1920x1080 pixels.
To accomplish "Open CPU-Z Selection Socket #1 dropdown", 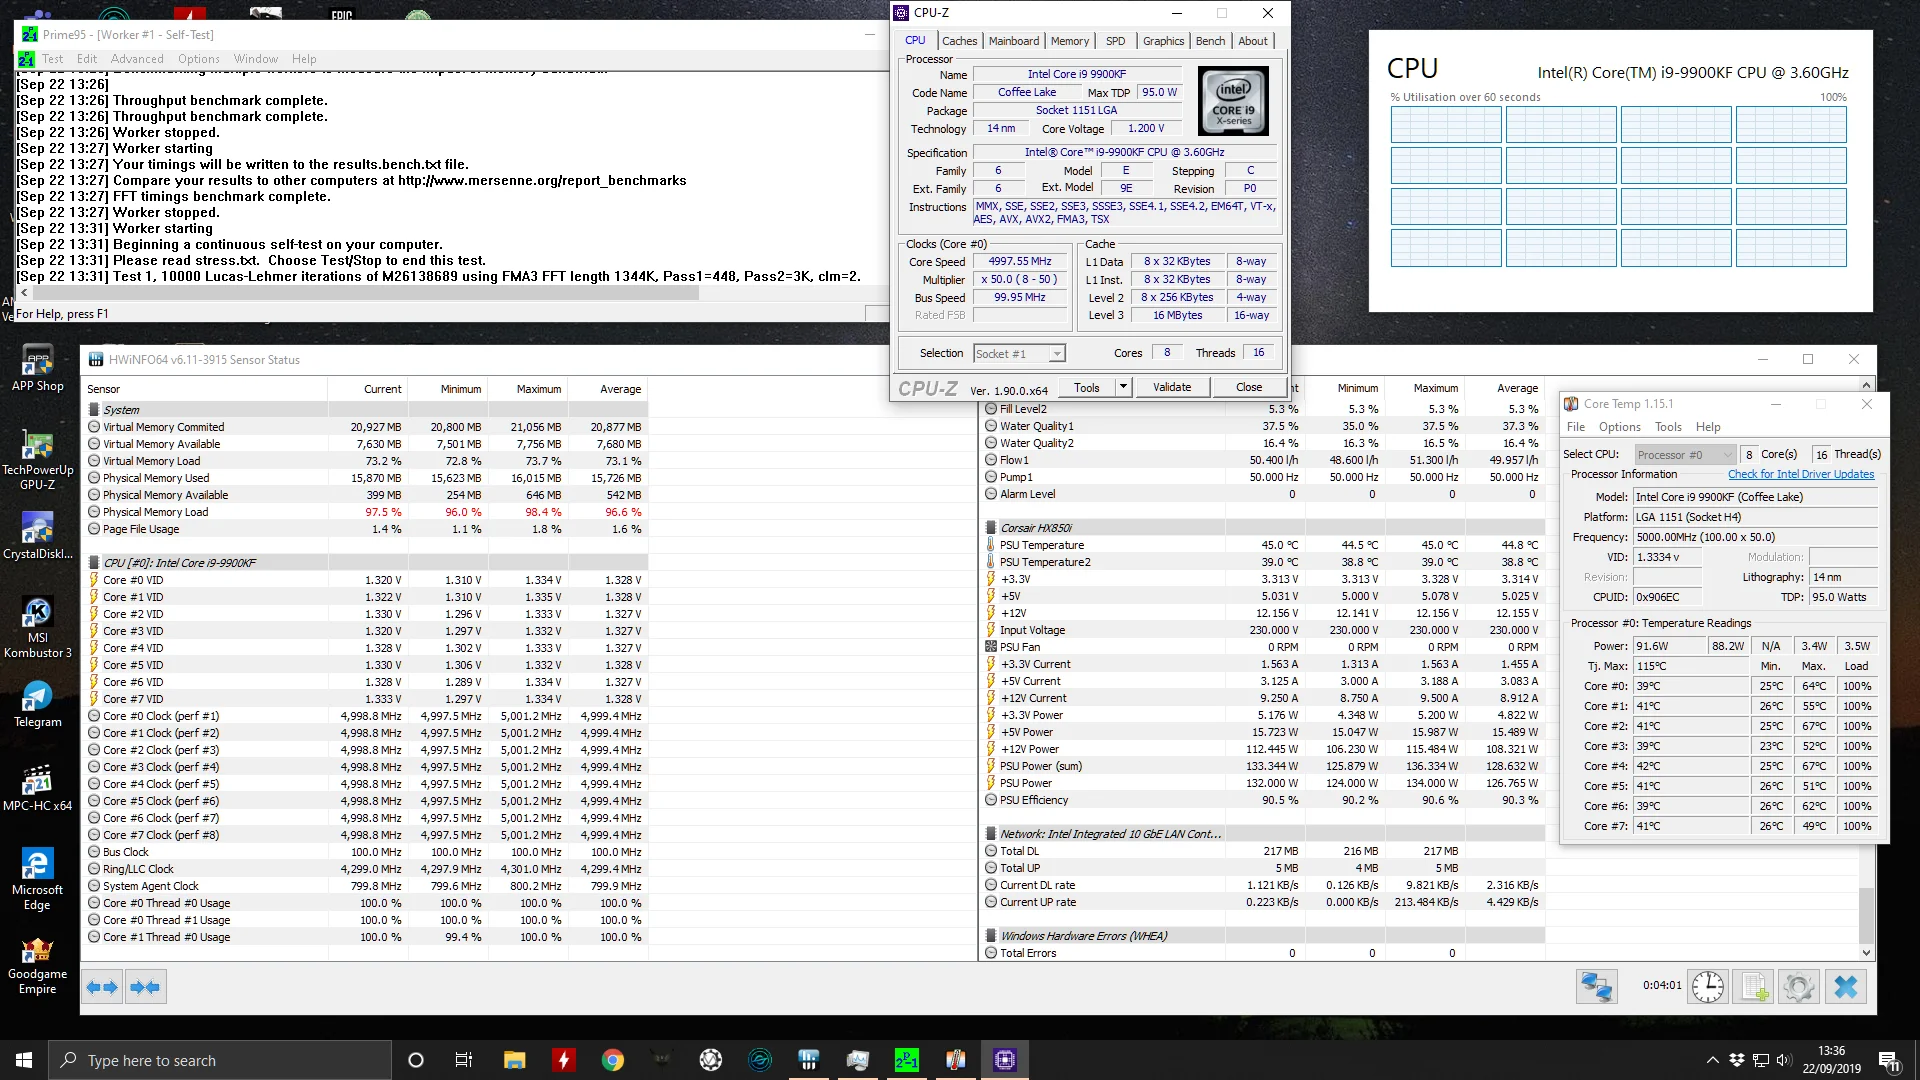I will tap(1019, 353).
